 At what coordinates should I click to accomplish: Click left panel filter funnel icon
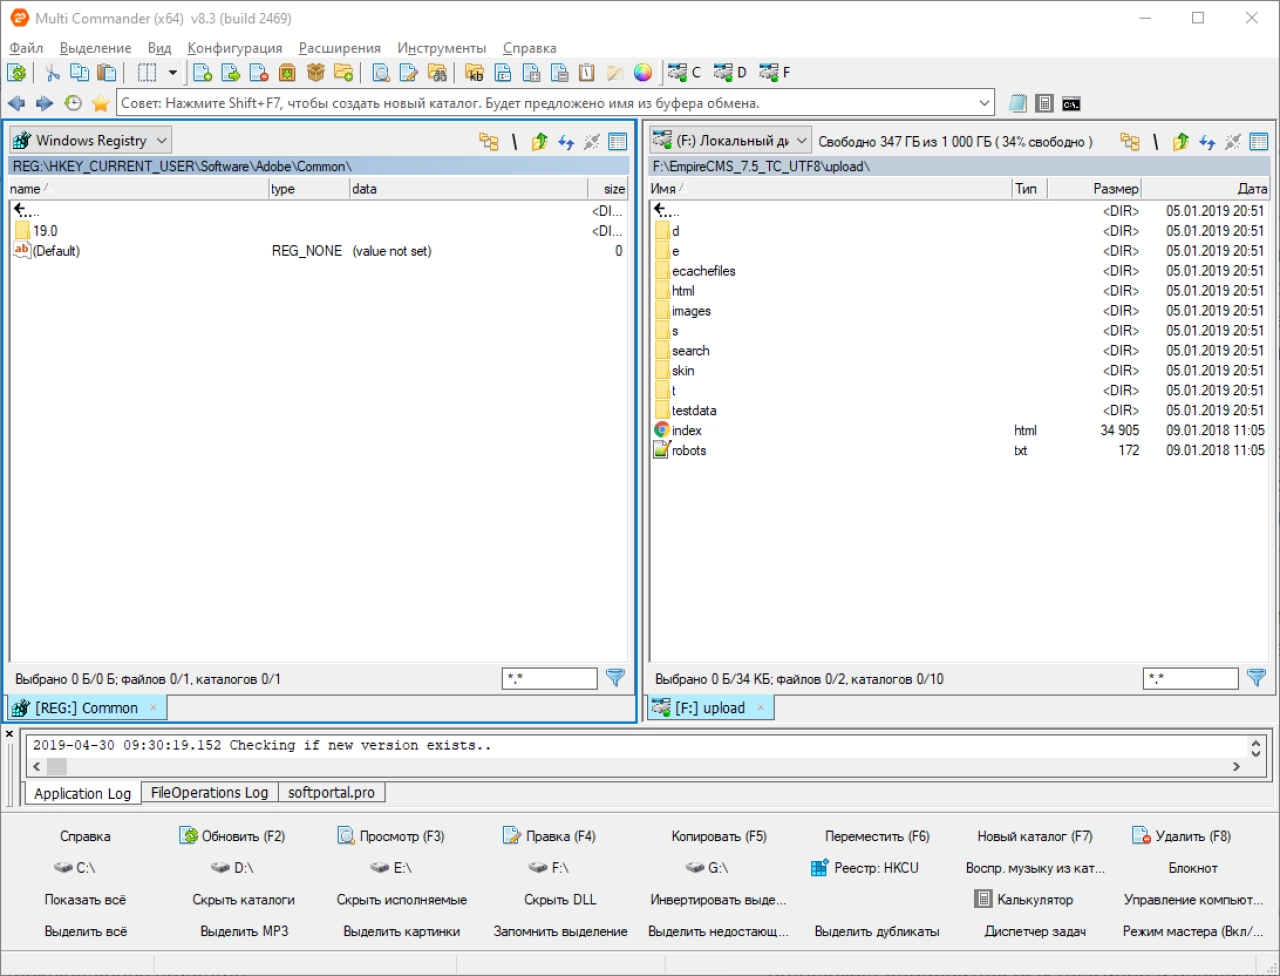[x=616, y=678]
